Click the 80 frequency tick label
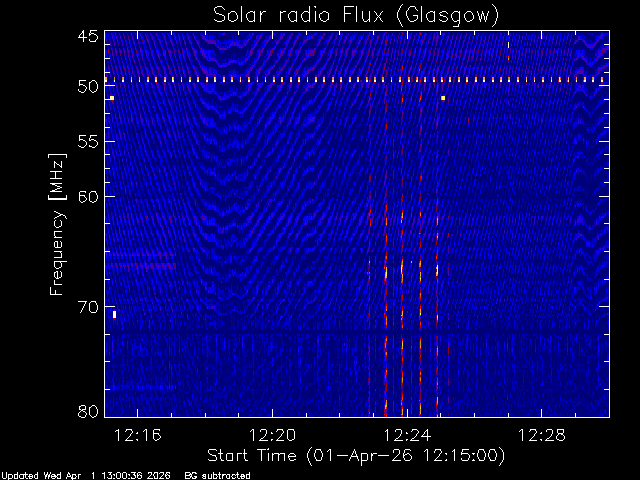Image resolution: width=640 pixels, height=480 pixels. [x=88, y=411]
